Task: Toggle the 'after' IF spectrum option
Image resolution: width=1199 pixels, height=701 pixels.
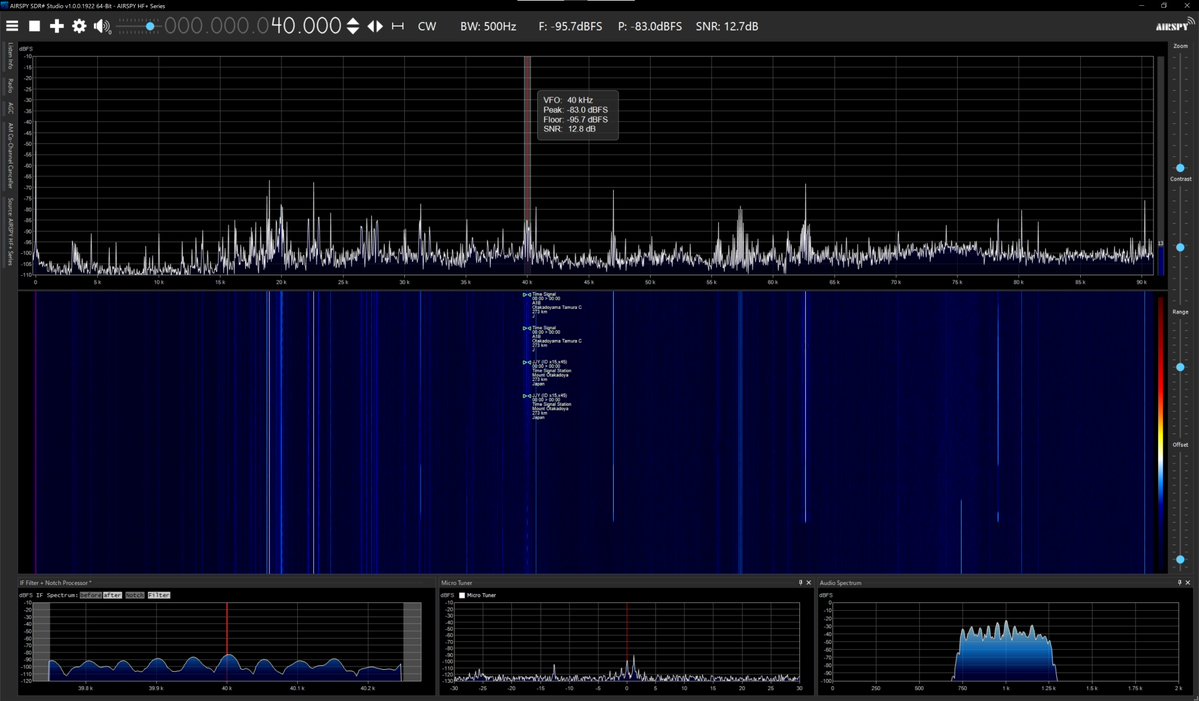Action: [x=112, y=595]
